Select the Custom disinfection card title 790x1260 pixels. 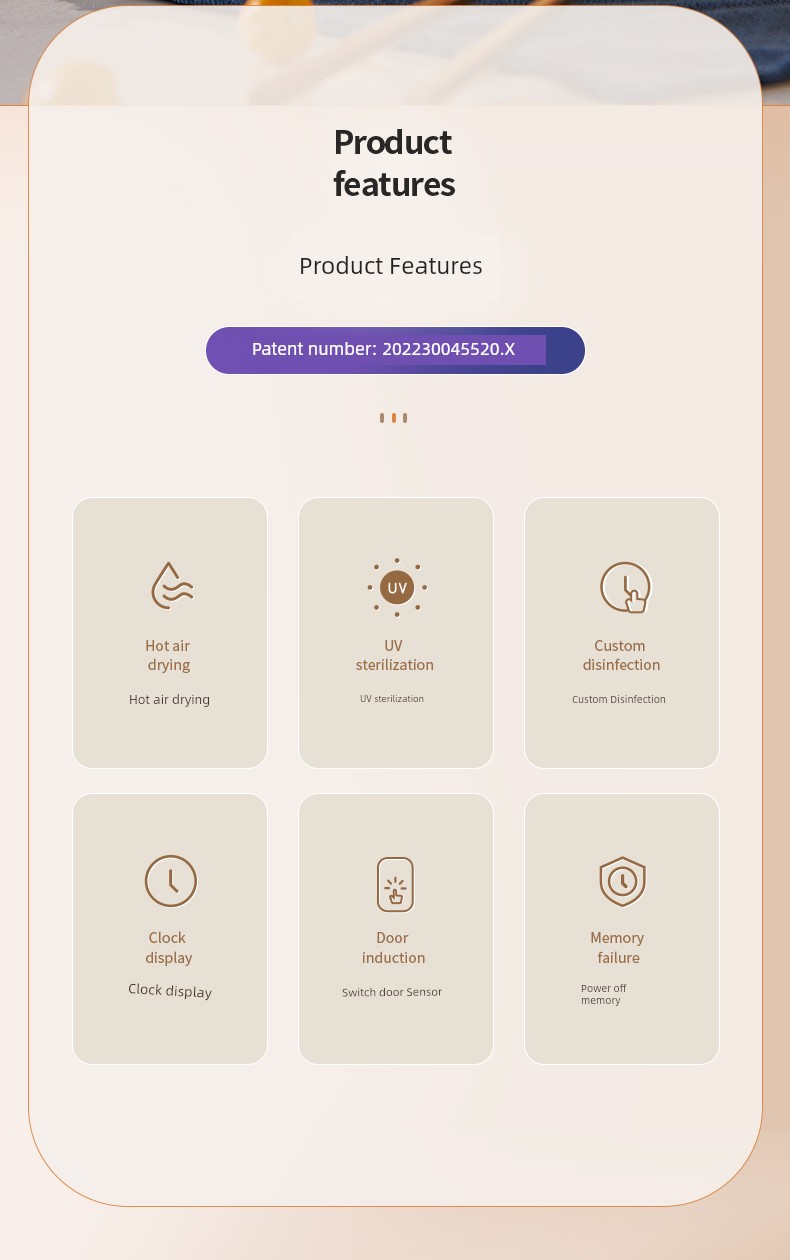point(621,655)
